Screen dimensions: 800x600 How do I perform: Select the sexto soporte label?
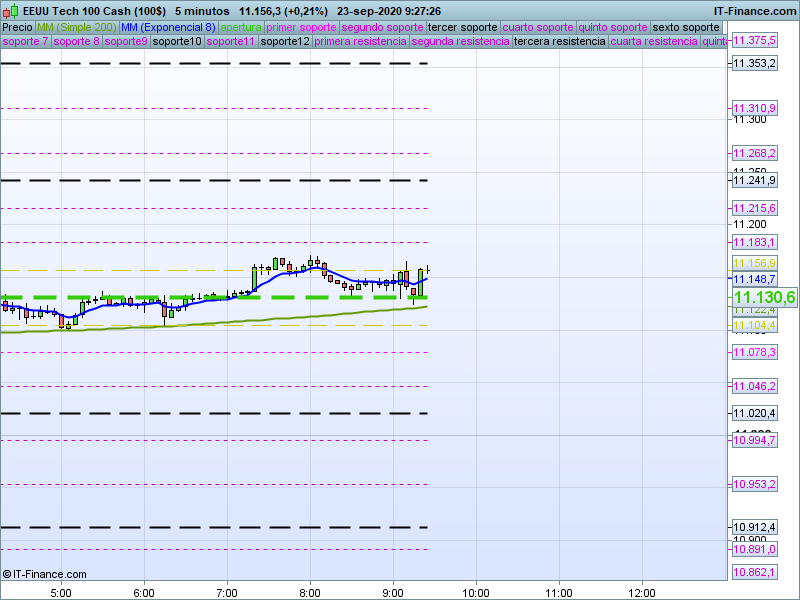tap(685, 27)
